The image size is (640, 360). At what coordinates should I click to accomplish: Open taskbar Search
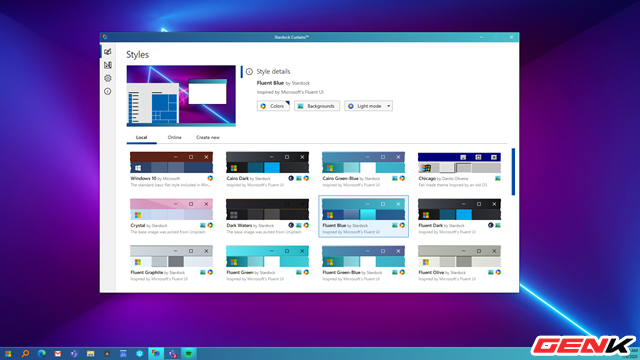click(25, 354)
